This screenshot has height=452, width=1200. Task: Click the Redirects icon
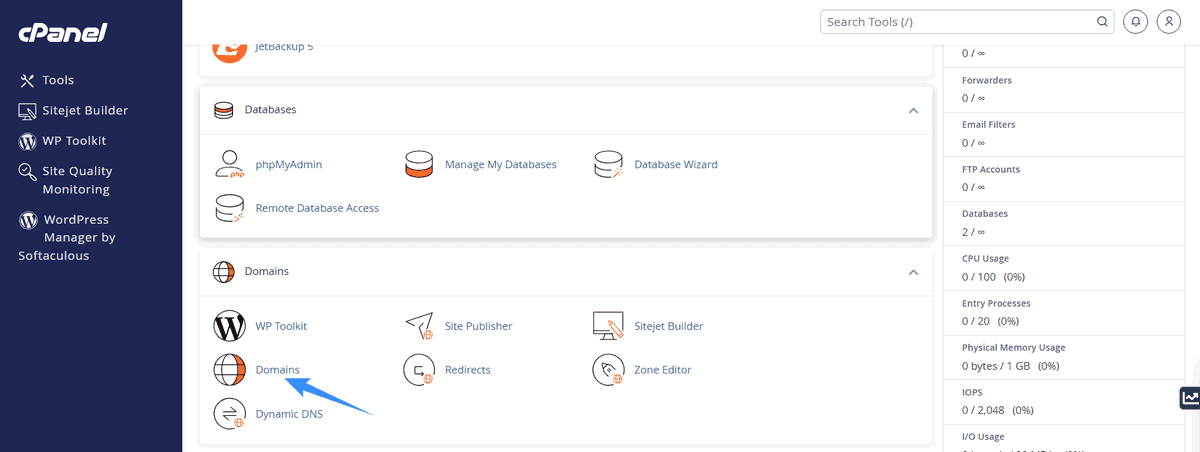coord(419,370)
